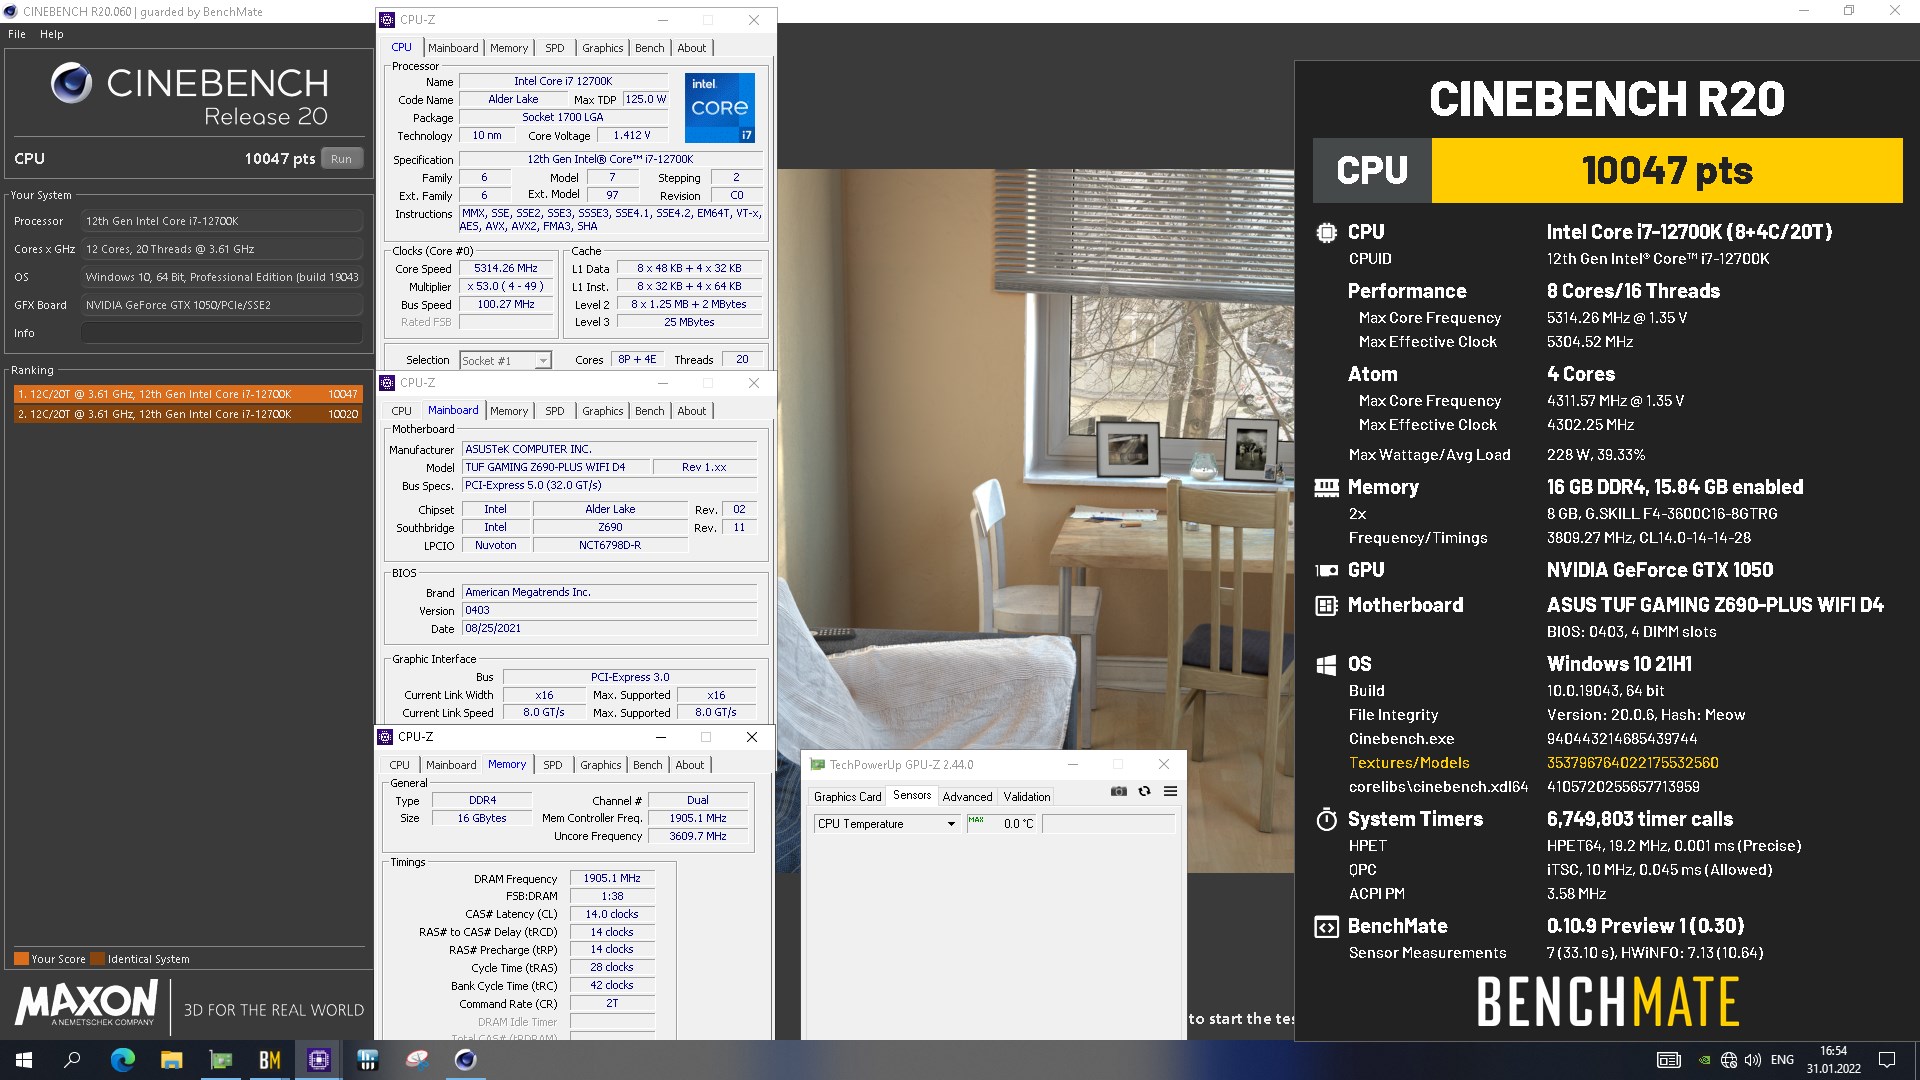Click the System Timers clock icon

point(1326,820)
